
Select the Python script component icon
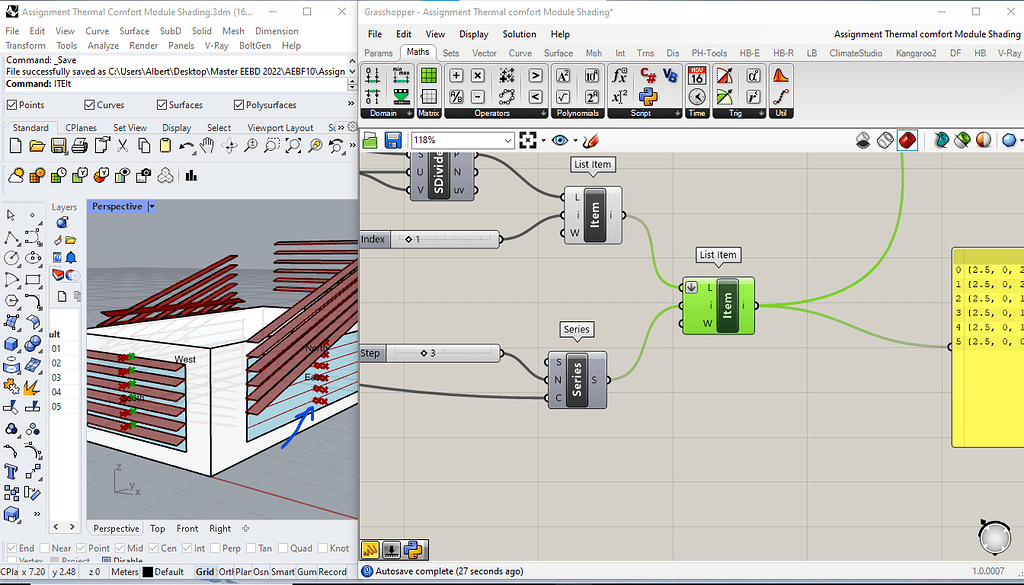click(x=648, y=97)
